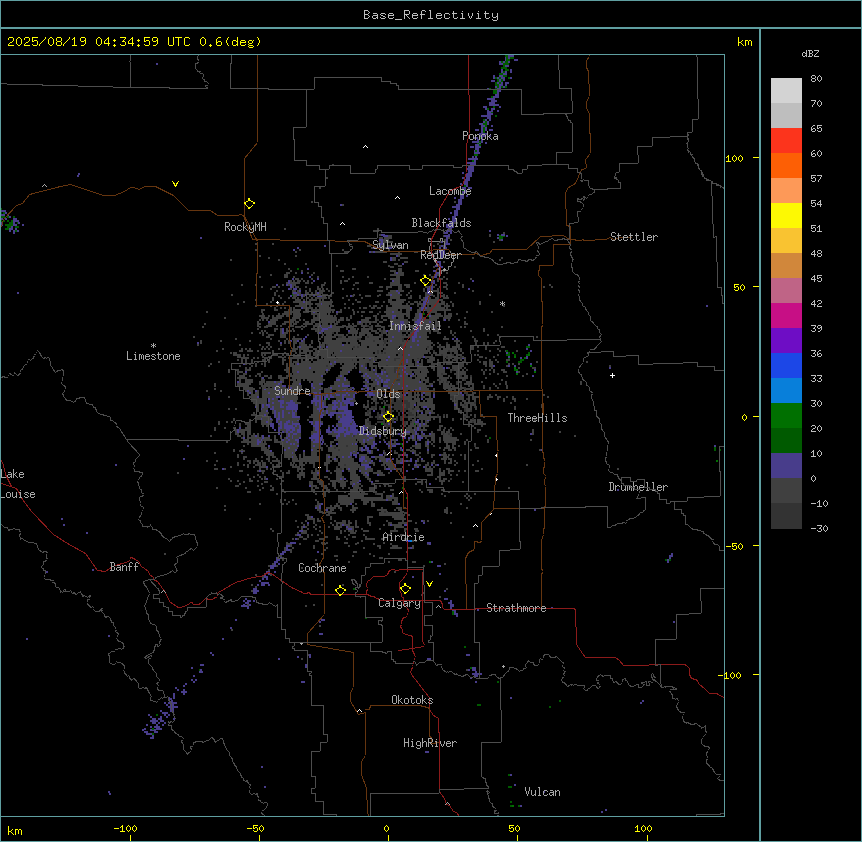Image resolution: width=862 pixels, height=842 pixels.
Task: Click the Drumheller label
Action: (x=638, y=487)
